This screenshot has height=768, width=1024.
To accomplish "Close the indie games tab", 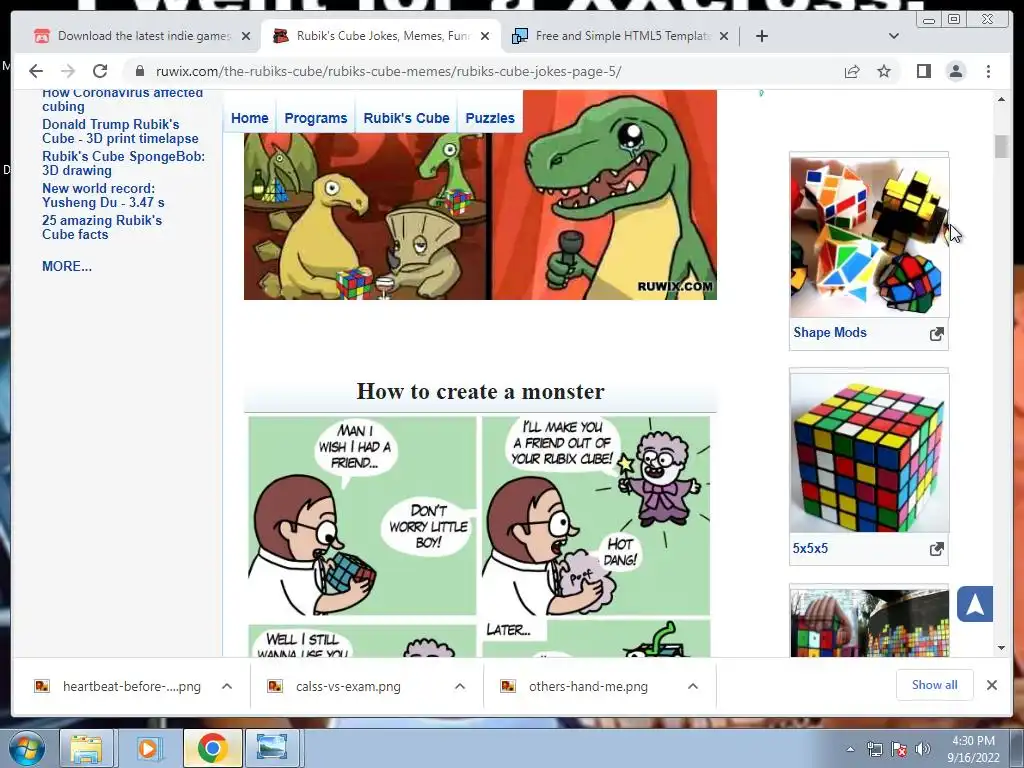I will click(246, 36).
